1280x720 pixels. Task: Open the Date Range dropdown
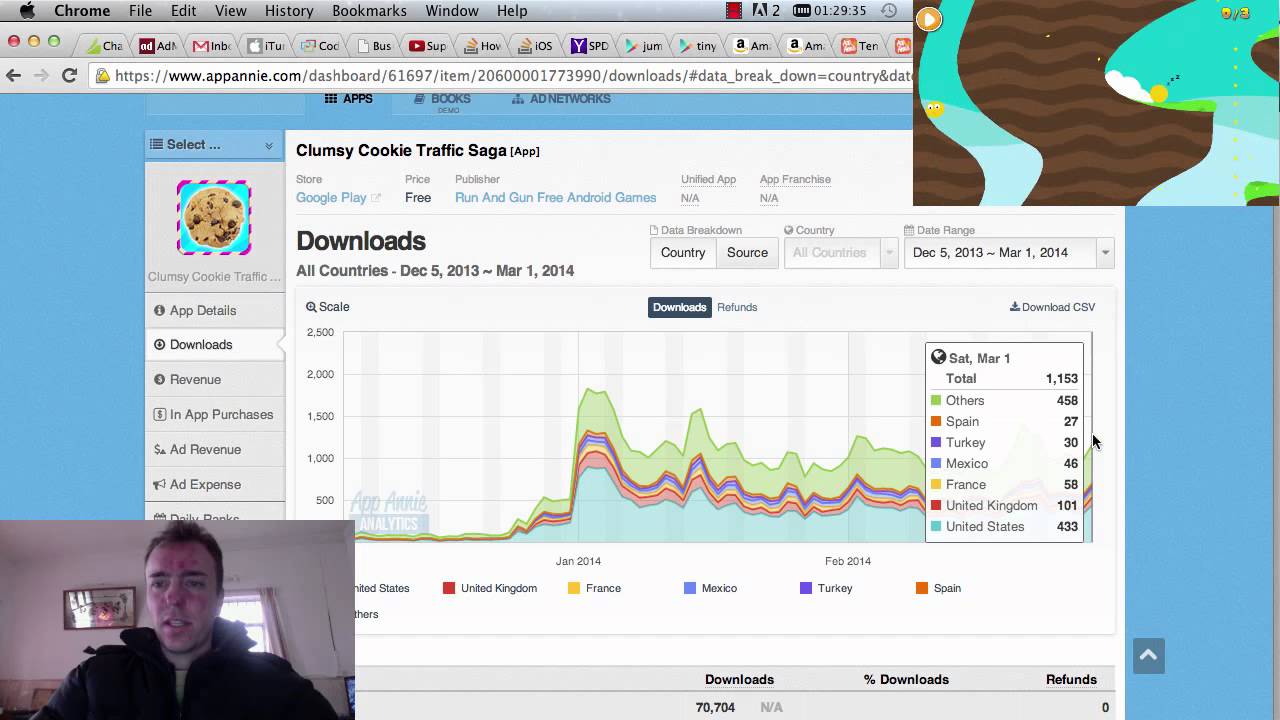tap(1009, 253)
